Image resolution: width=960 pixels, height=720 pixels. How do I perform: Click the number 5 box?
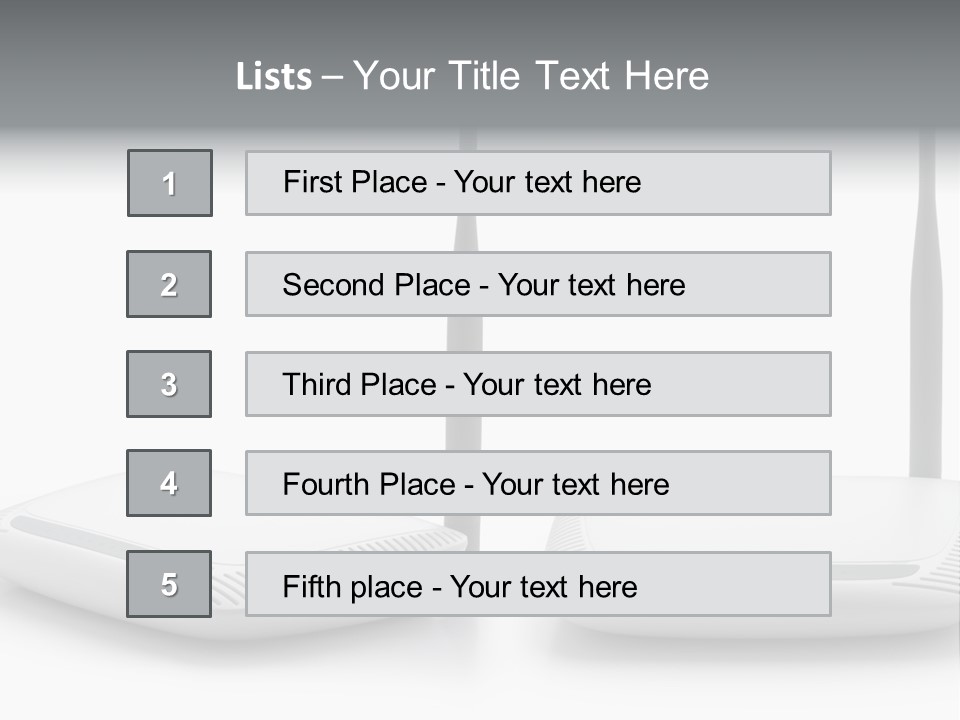[169, 584]
